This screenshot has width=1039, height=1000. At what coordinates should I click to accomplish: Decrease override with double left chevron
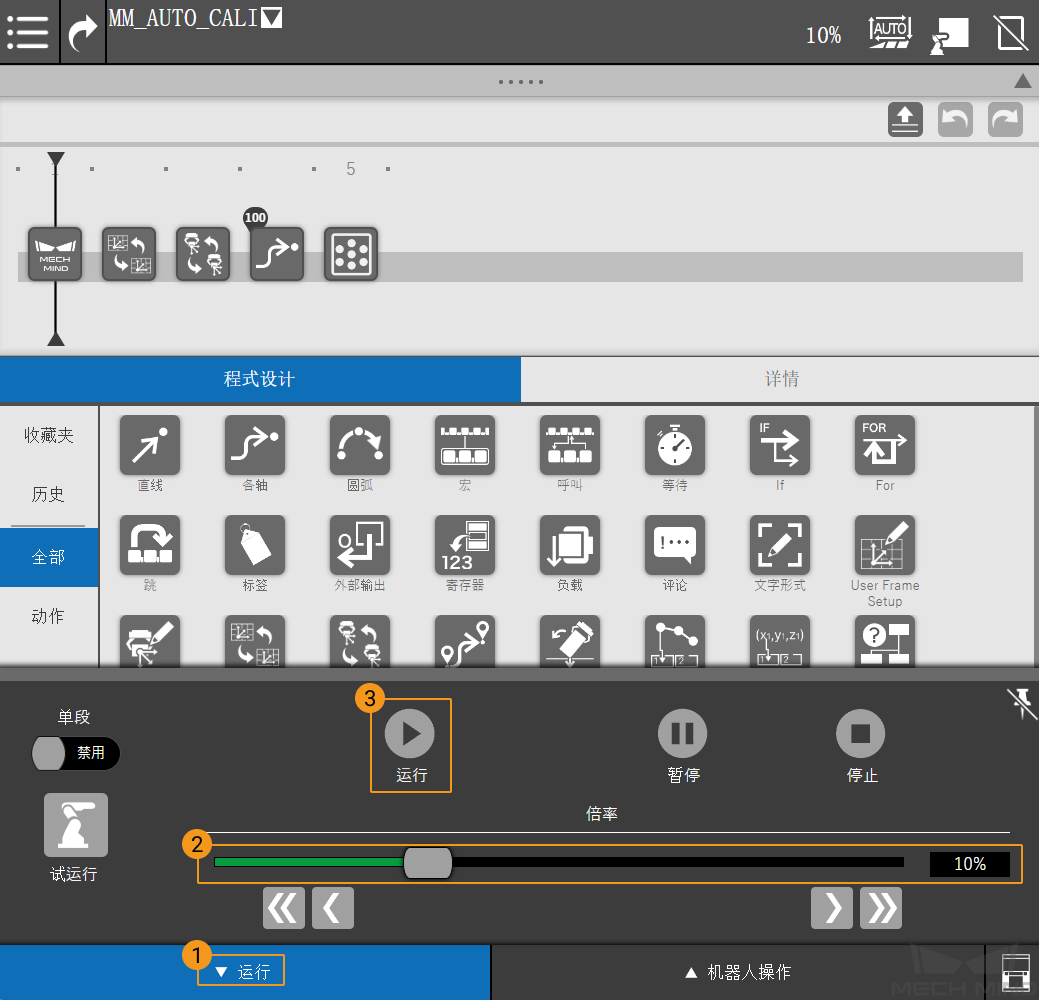point(284,908)
